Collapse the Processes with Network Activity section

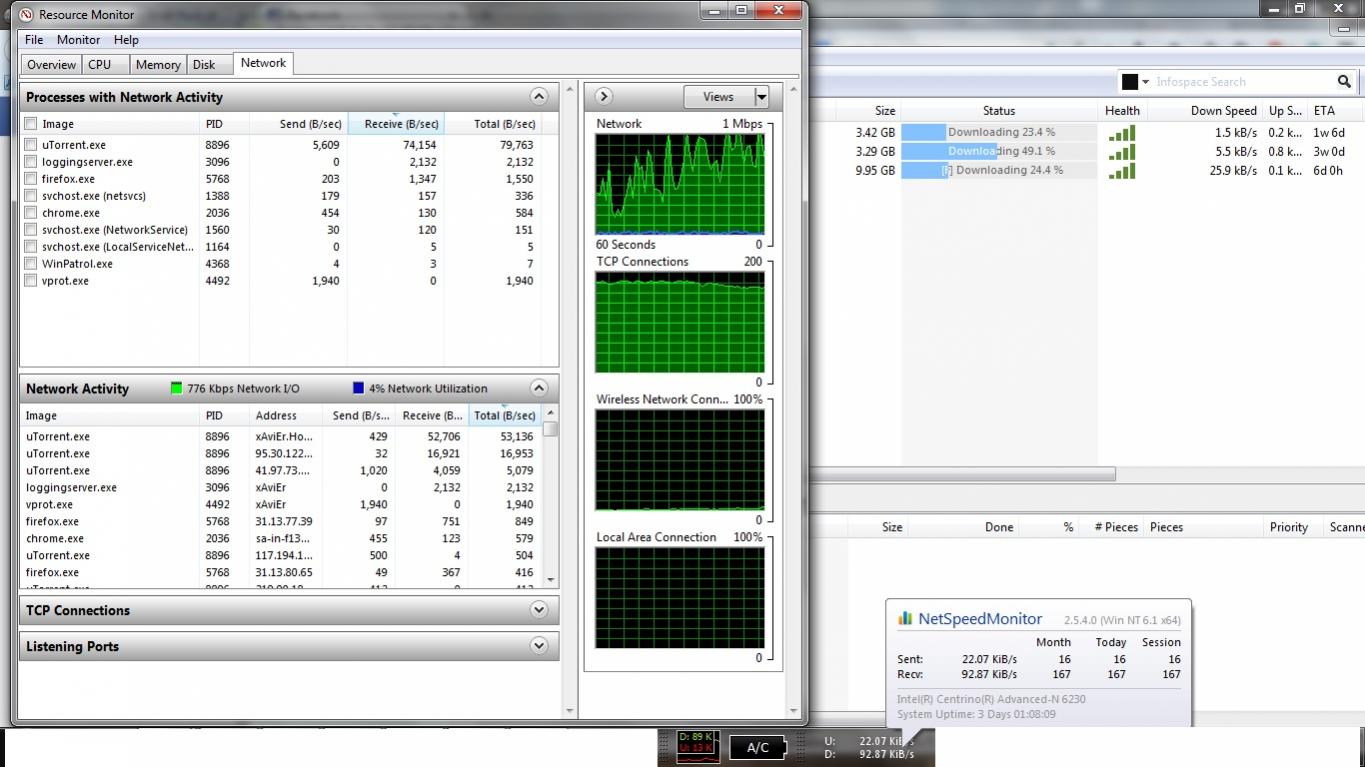(539, 97)
